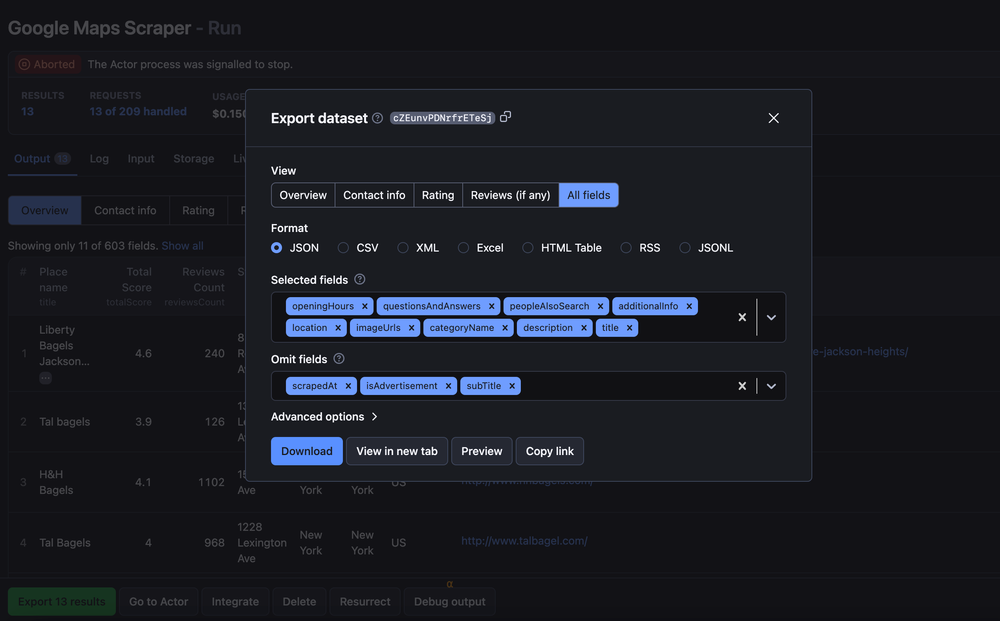Switch view to Contact info tab
Screen dimensions: 1000x621
(x=374, y=195)
